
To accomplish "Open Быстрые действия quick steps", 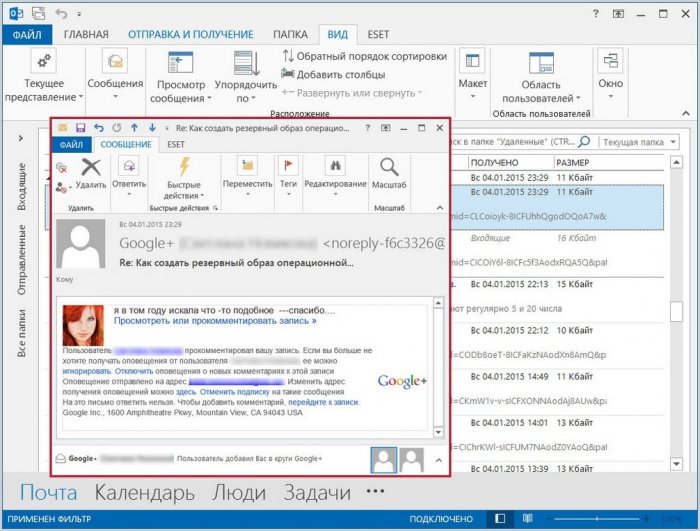I will coord(183,179).
